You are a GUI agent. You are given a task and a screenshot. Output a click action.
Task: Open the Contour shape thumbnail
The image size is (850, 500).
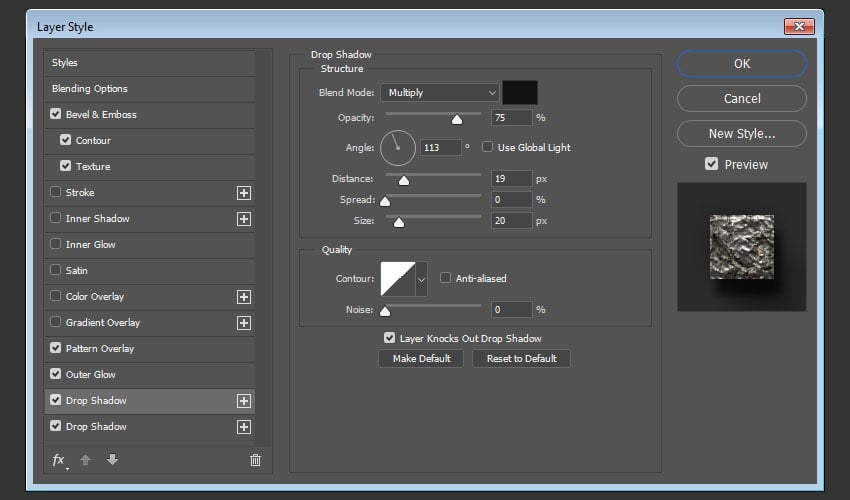(x=397, y=279)
